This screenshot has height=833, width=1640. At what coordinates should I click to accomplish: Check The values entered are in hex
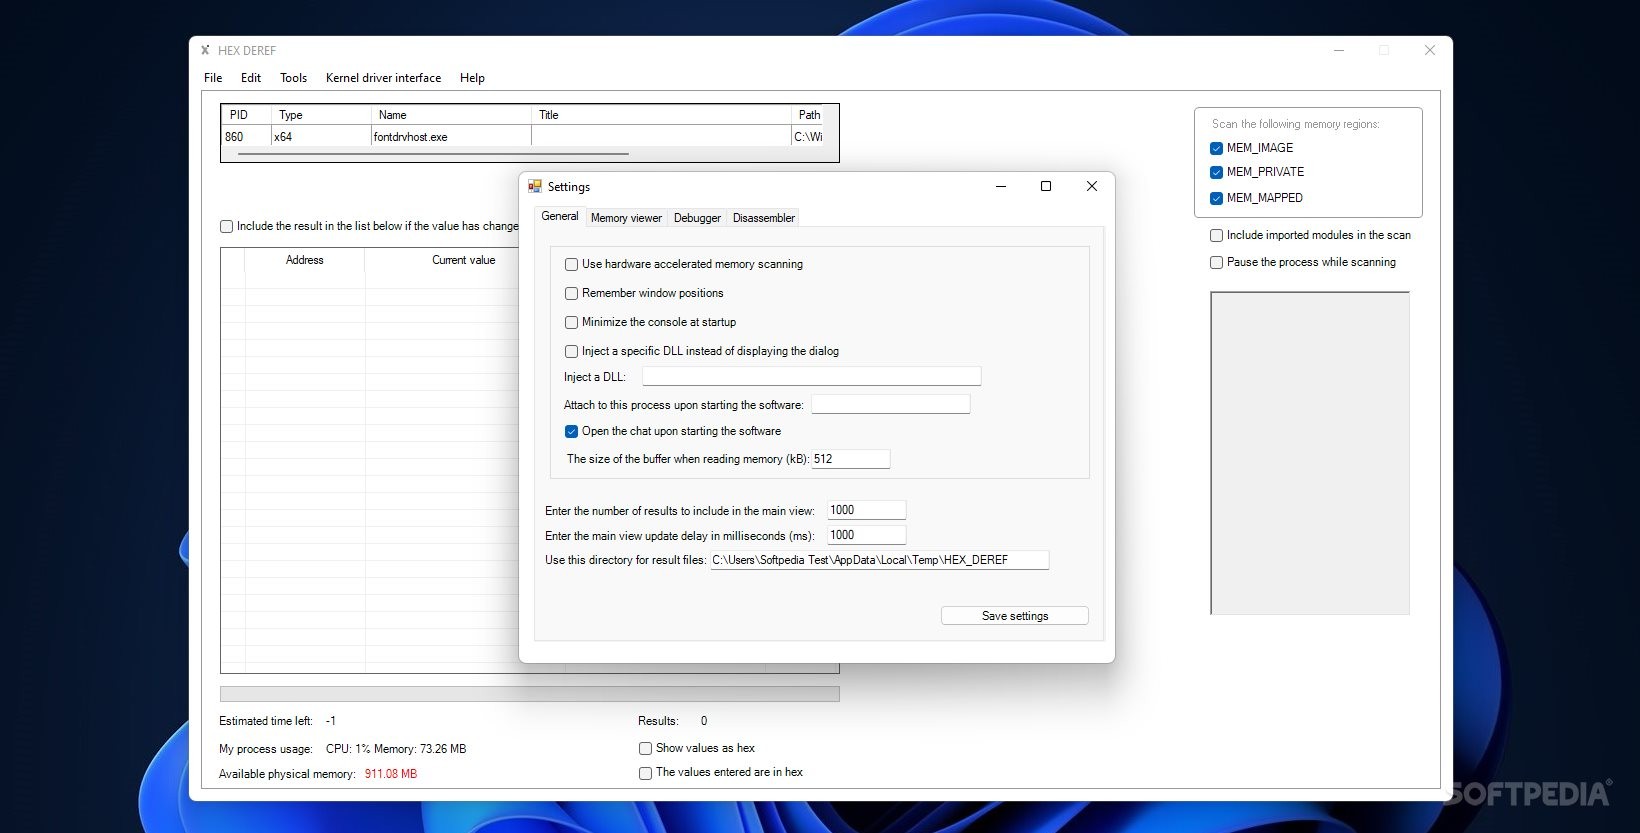tap(645, 772)
